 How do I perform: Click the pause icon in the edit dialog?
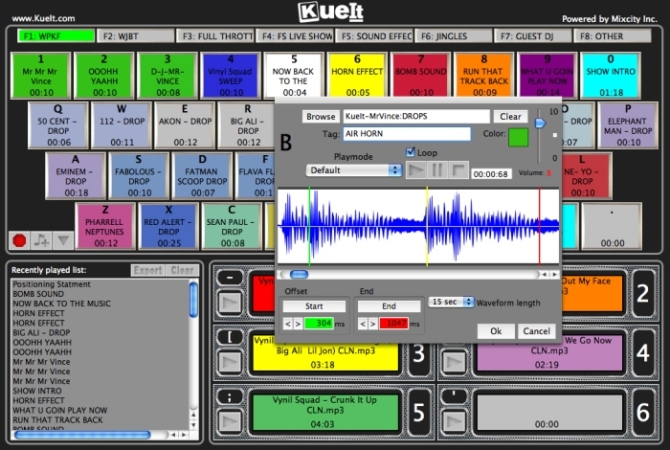[x=437, y=170]
